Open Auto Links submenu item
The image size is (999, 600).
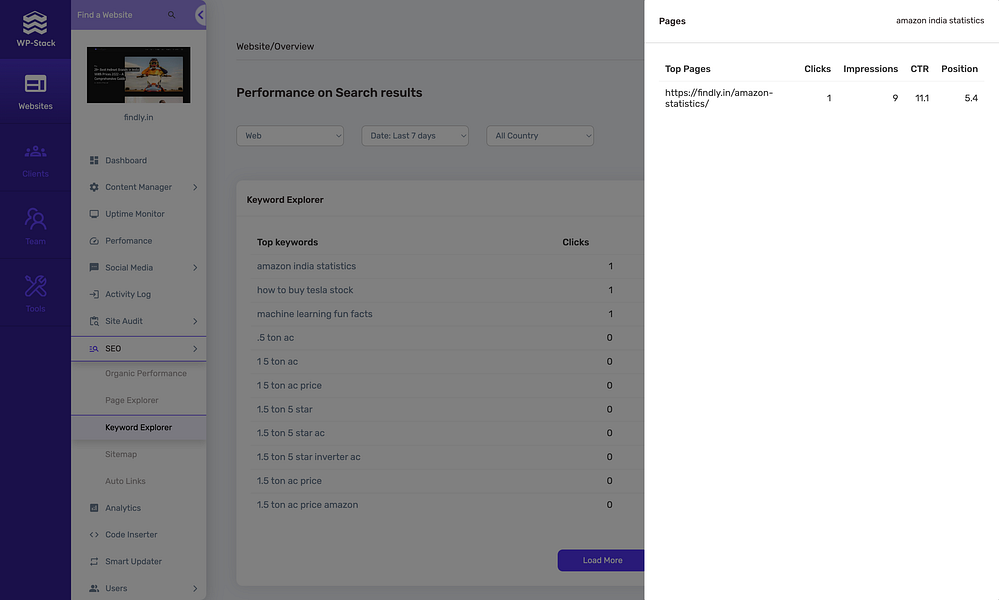click(126, 481)
